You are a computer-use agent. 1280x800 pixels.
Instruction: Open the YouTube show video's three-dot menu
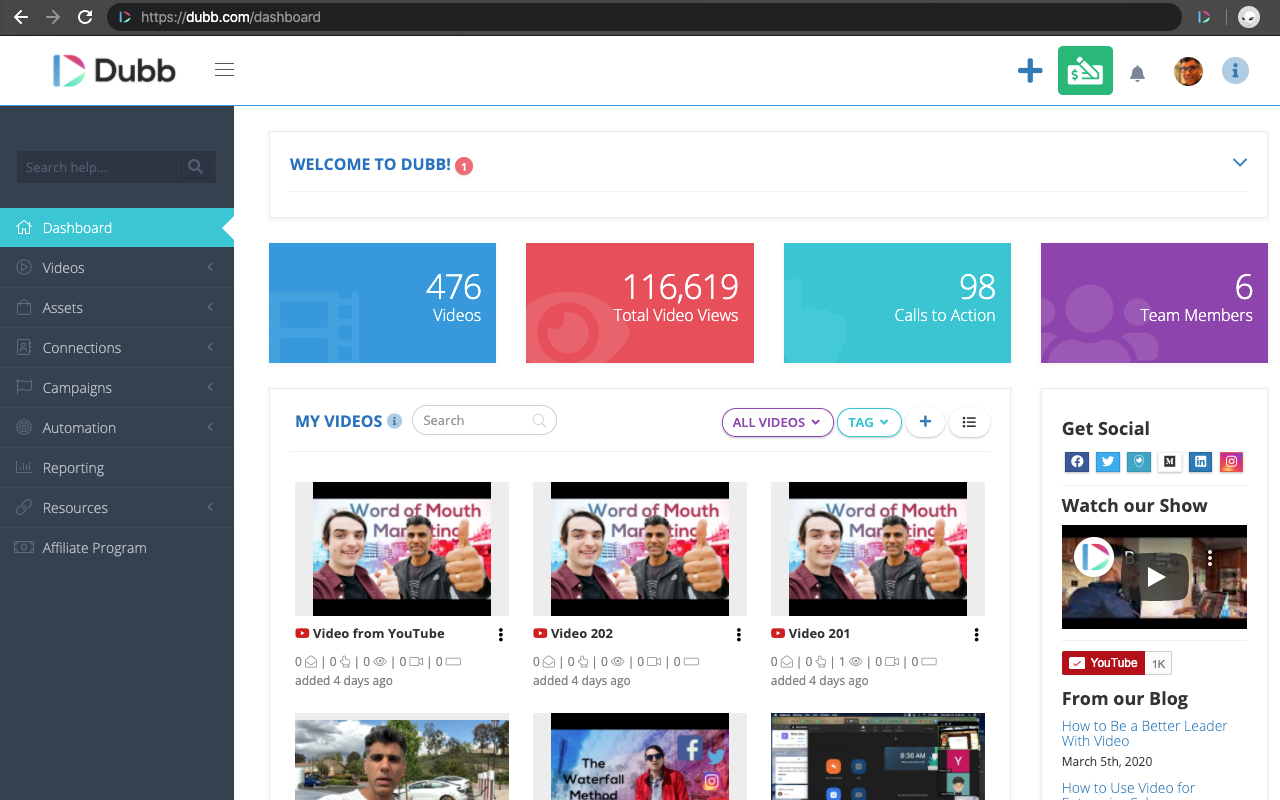[1209, 557]
